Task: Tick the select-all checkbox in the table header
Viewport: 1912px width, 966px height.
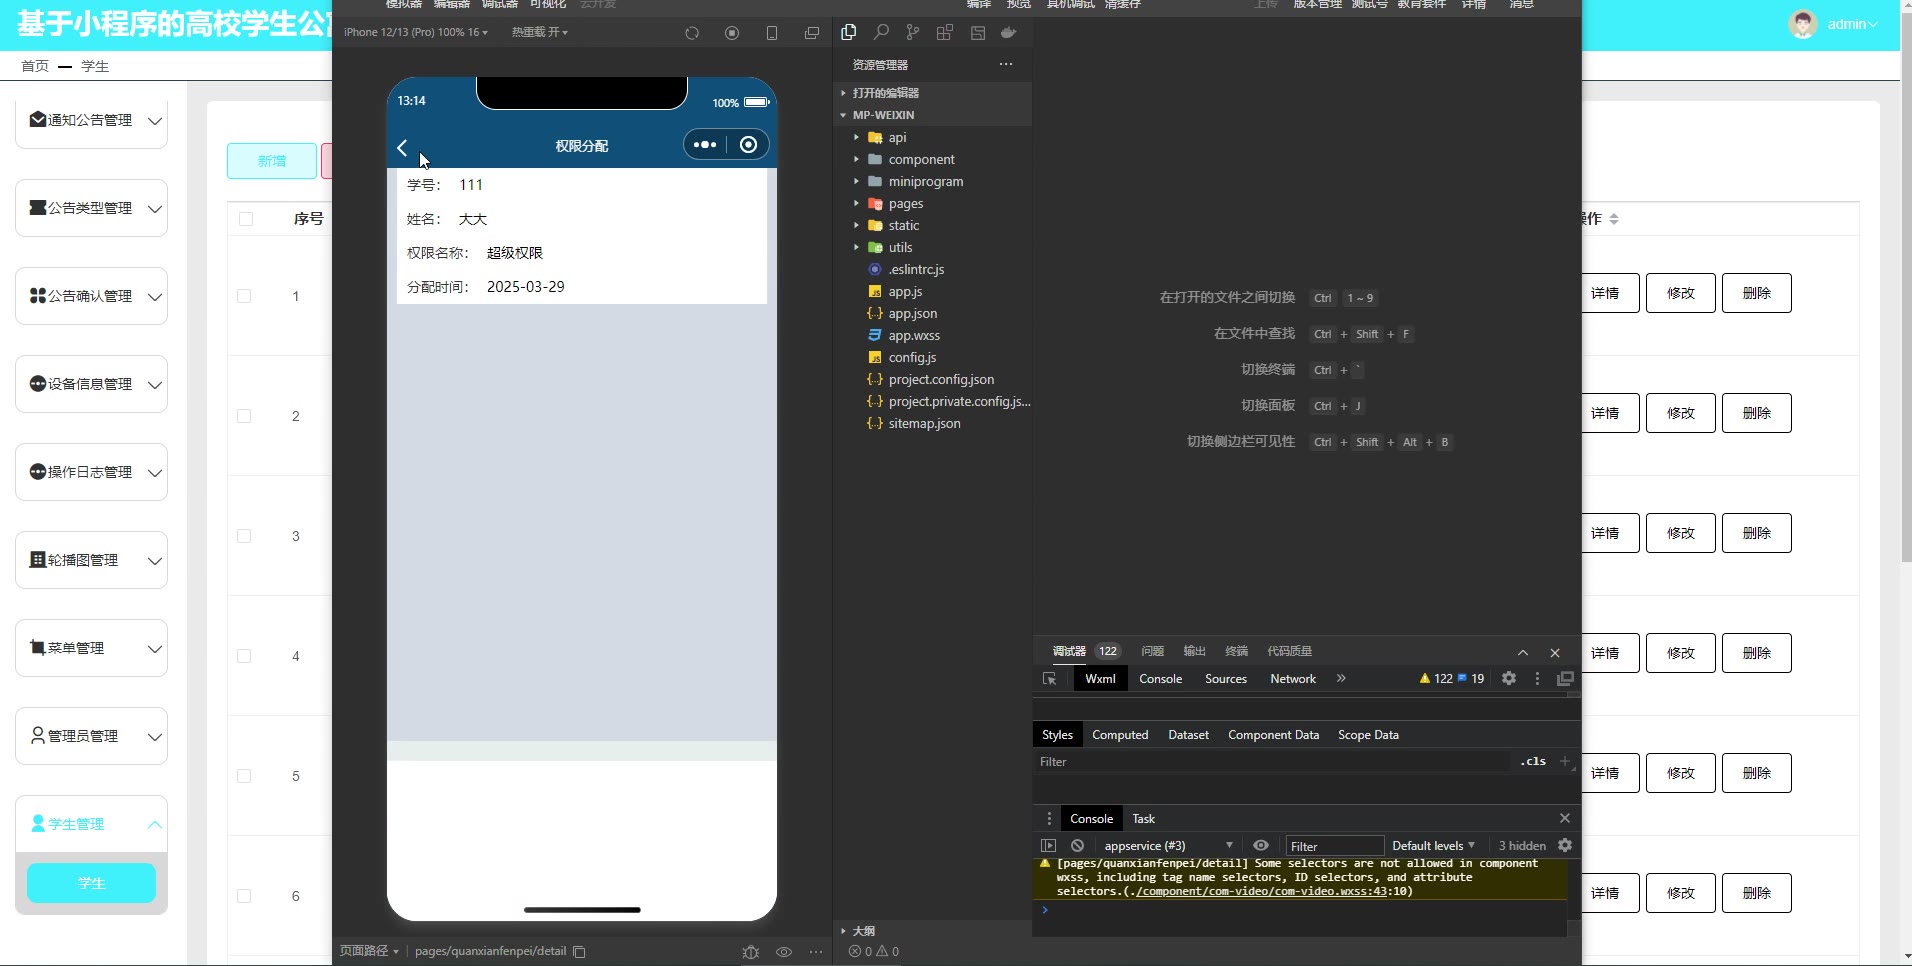Action: point(246,219)
